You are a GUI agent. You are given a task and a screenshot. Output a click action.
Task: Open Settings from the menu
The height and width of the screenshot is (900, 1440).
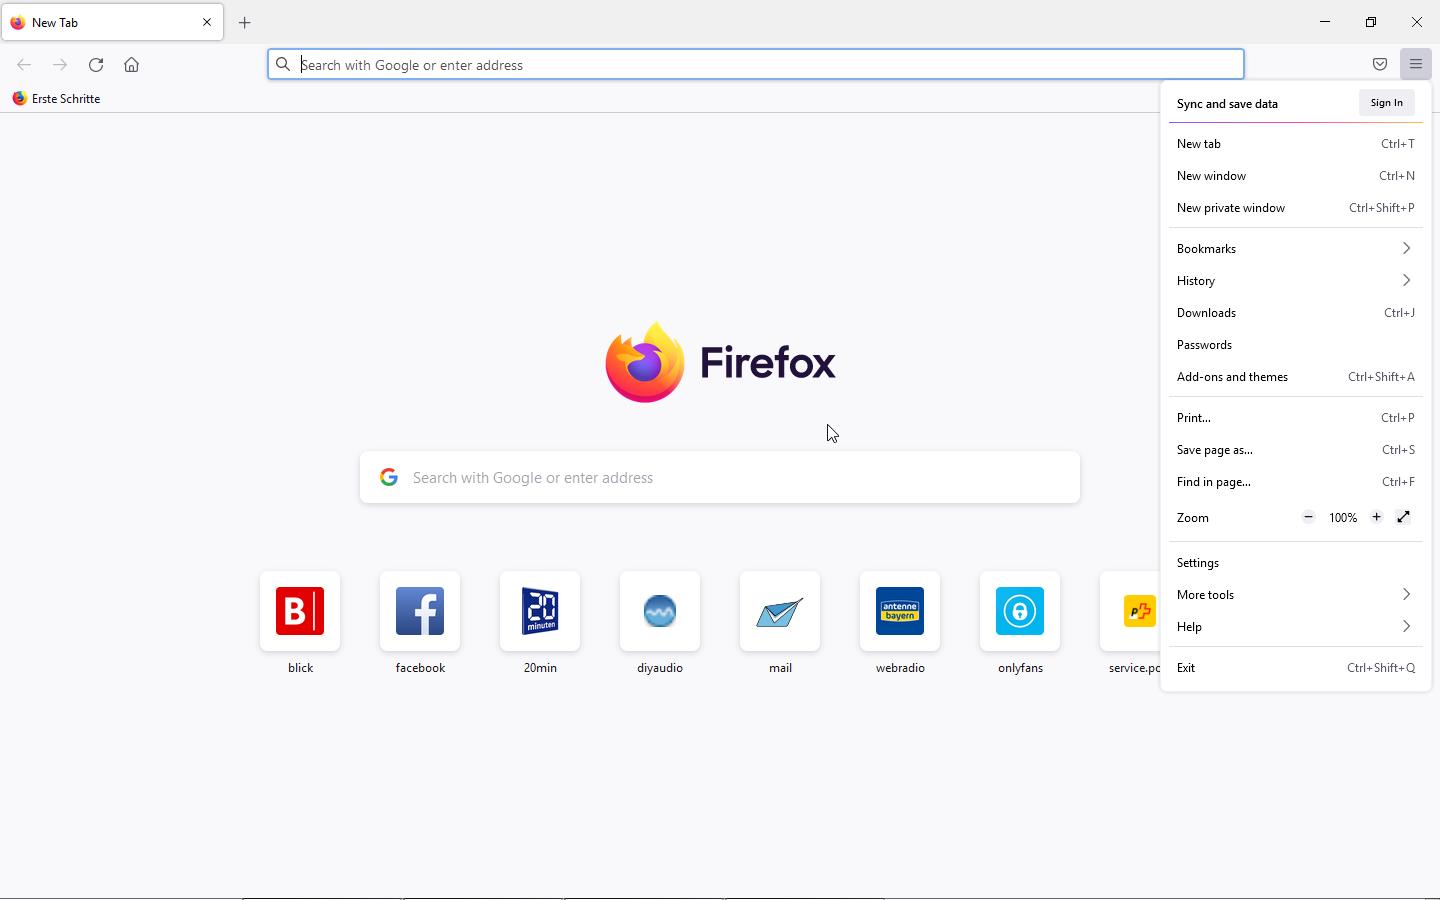click(x=1295, y=563)
